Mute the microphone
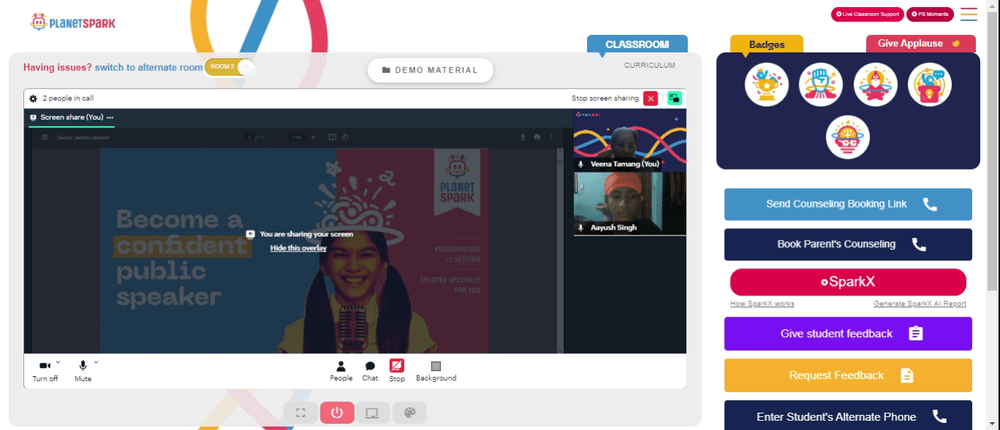The width and height of the screenshot is (1000, 430). point(83,371)
